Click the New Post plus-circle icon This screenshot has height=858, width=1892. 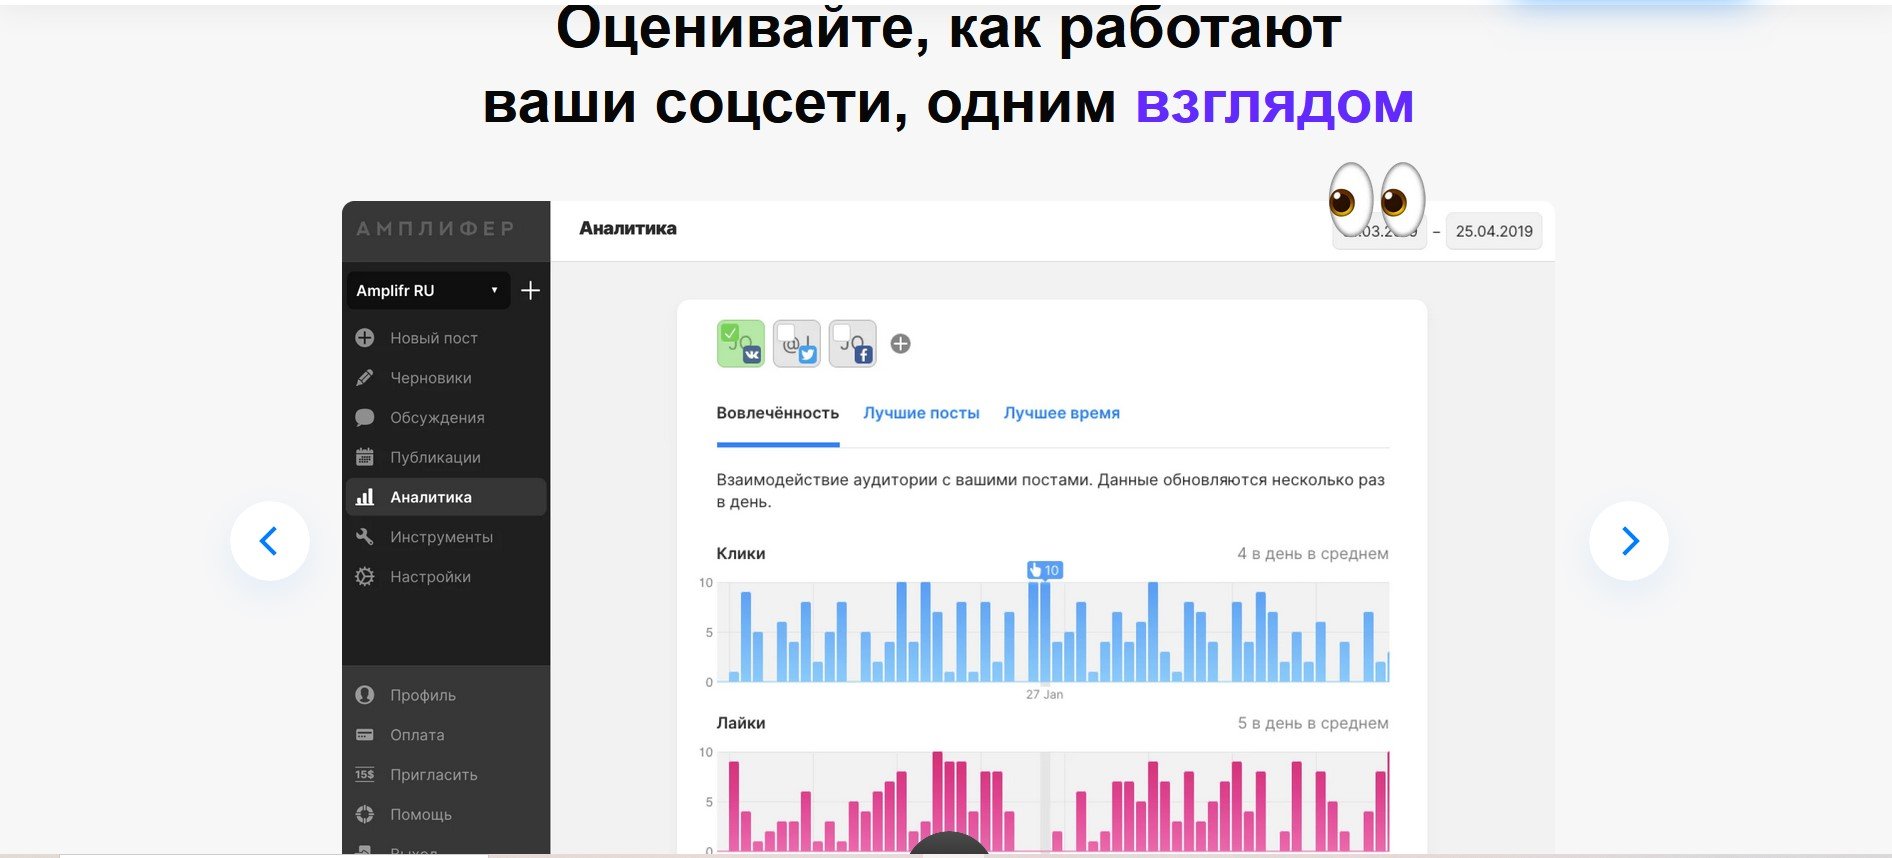(365, 338)
